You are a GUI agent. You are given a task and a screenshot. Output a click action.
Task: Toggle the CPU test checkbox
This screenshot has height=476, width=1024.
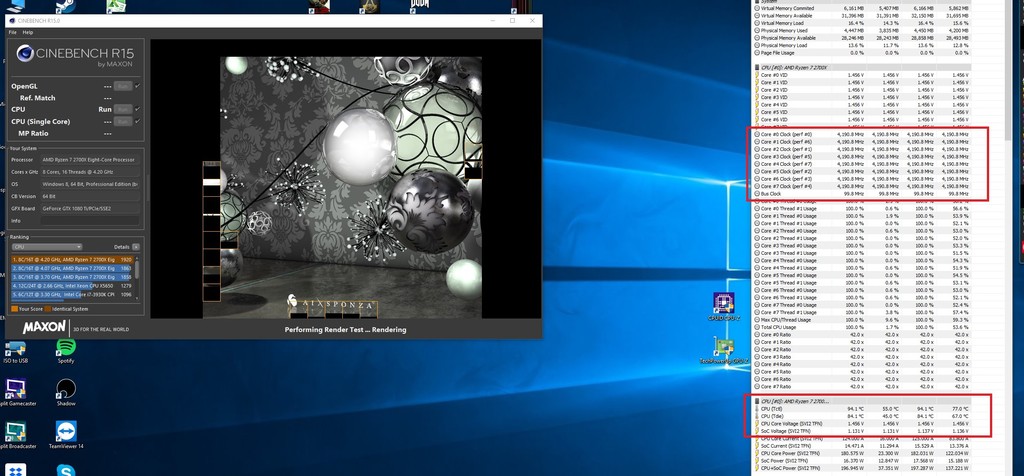(137, 110)
